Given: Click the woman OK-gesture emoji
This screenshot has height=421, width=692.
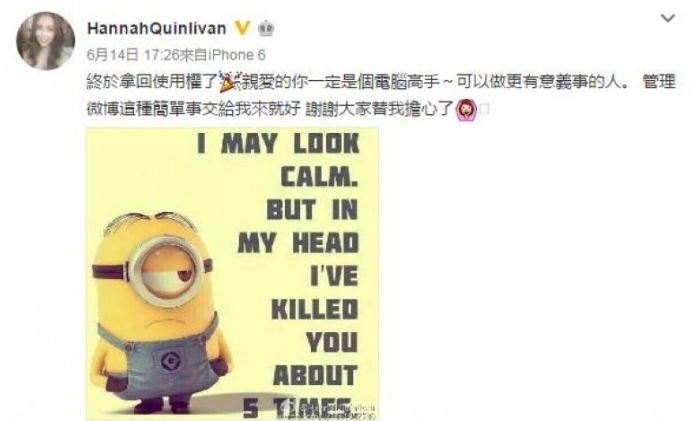Looking at the screenshot, I should click(x=466, y=110).
